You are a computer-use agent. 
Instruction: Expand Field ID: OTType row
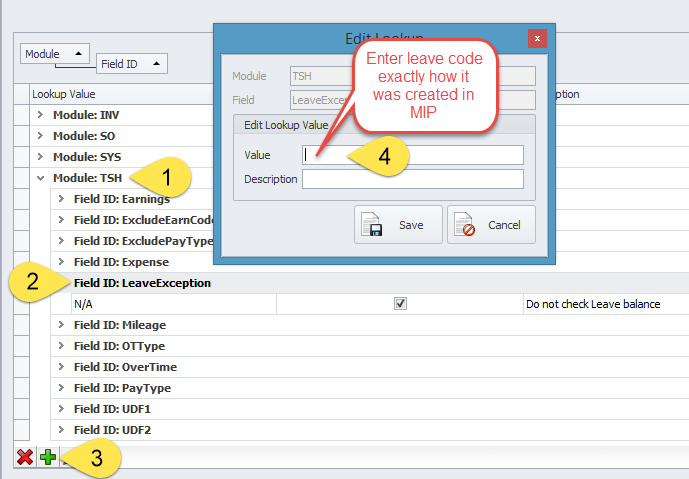click(62, 346)
